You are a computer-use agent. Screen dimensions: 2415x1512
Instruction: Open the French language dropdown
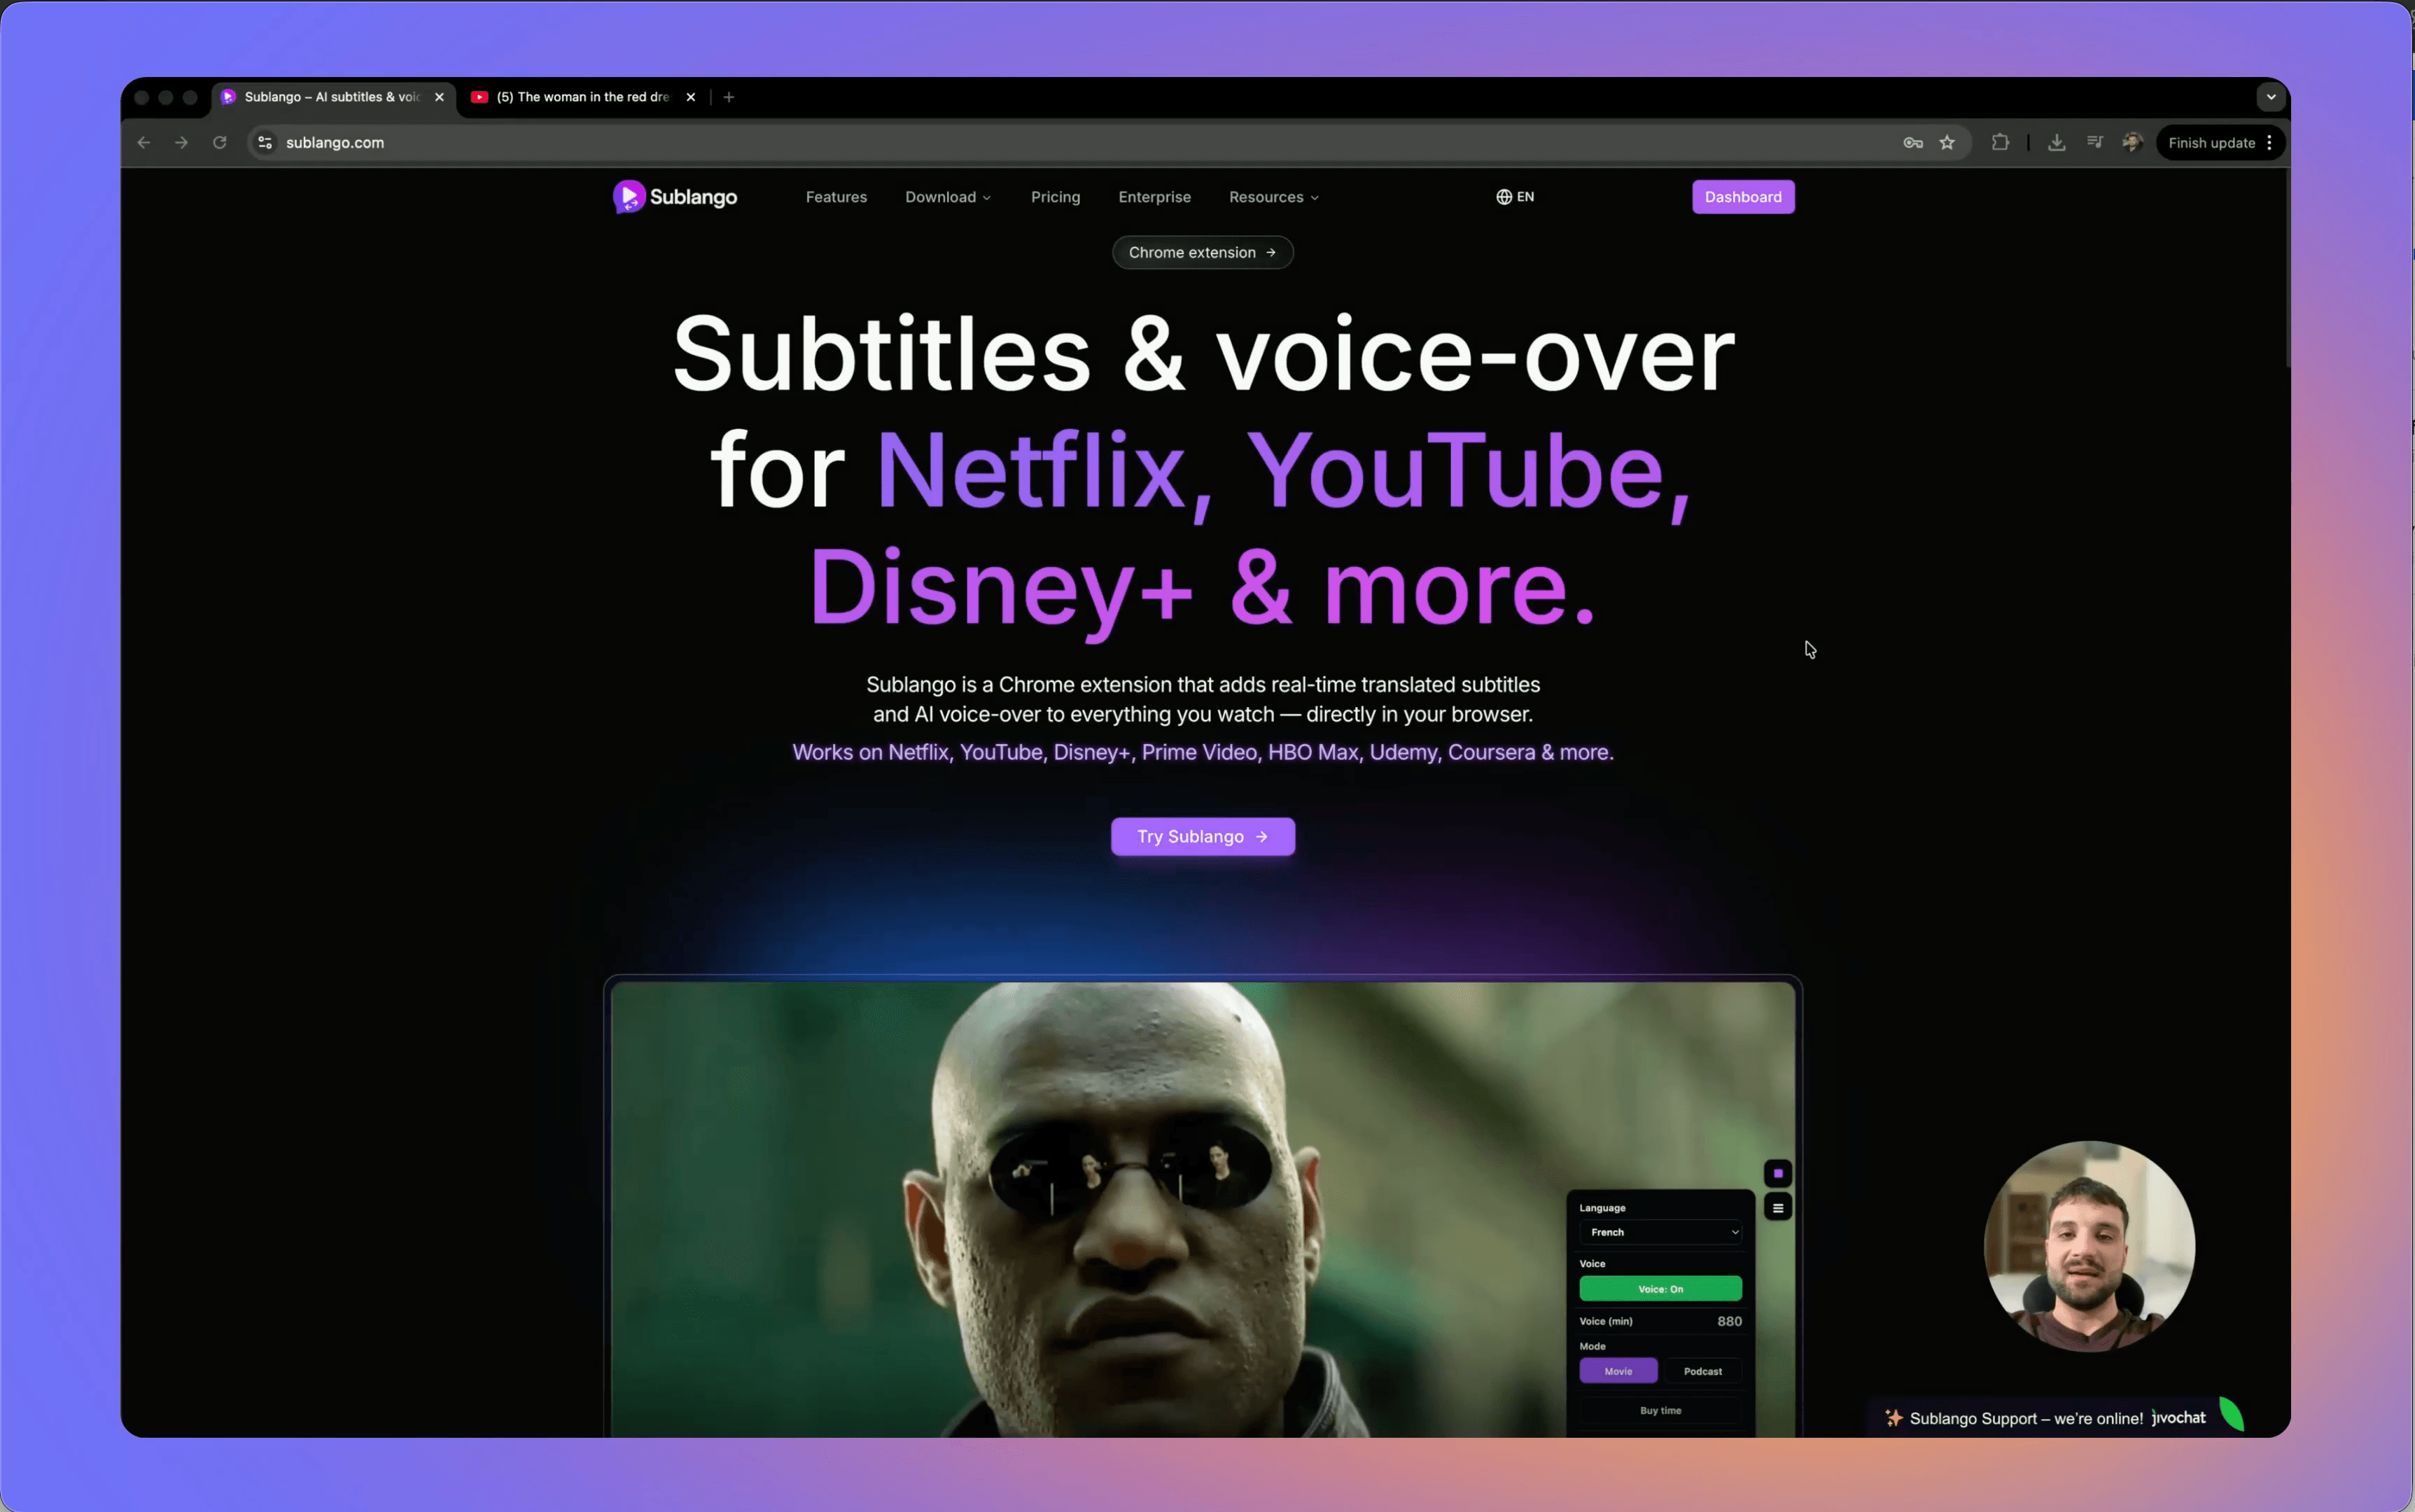1660,1232
